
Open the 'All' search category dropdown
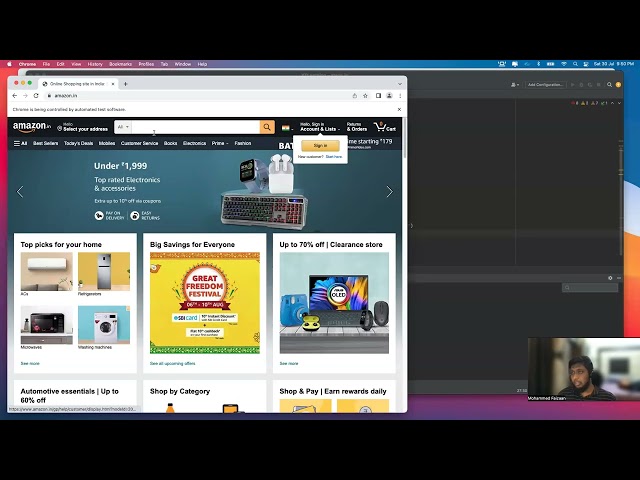tap(123, 127)
